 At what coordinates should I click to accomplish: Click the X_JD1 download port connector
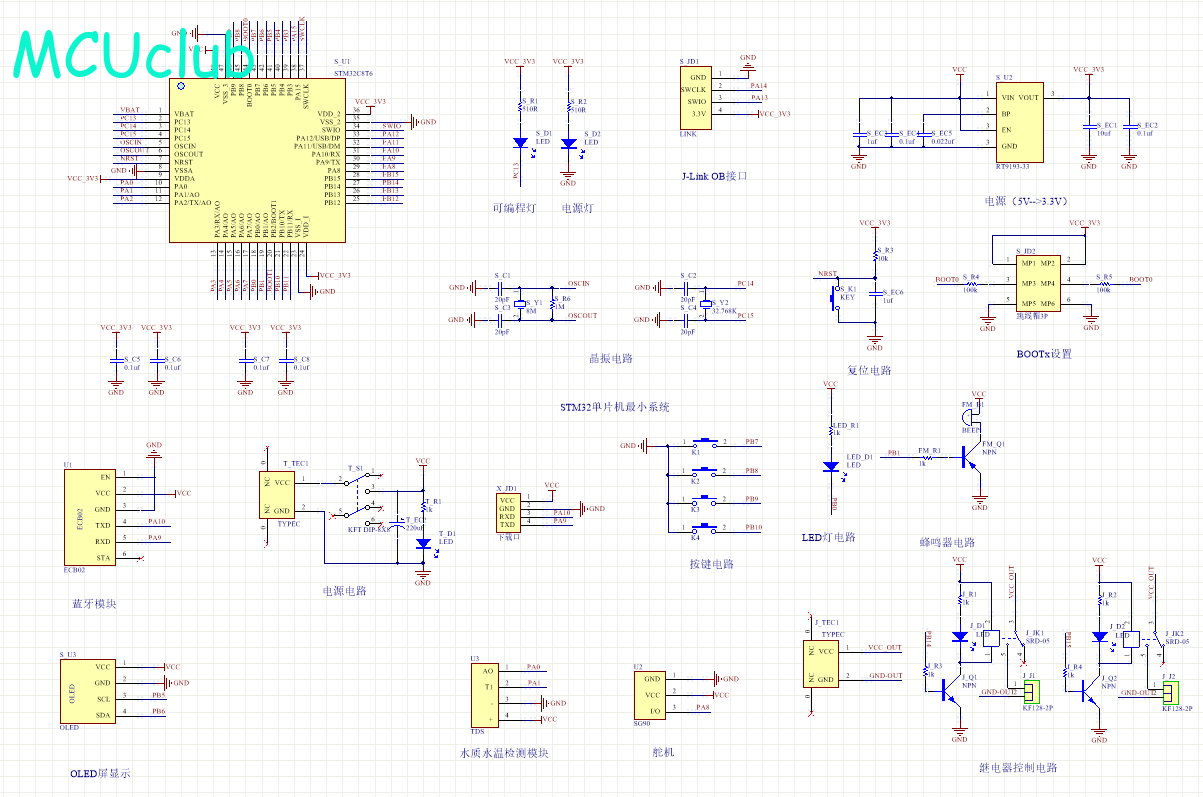508,512
